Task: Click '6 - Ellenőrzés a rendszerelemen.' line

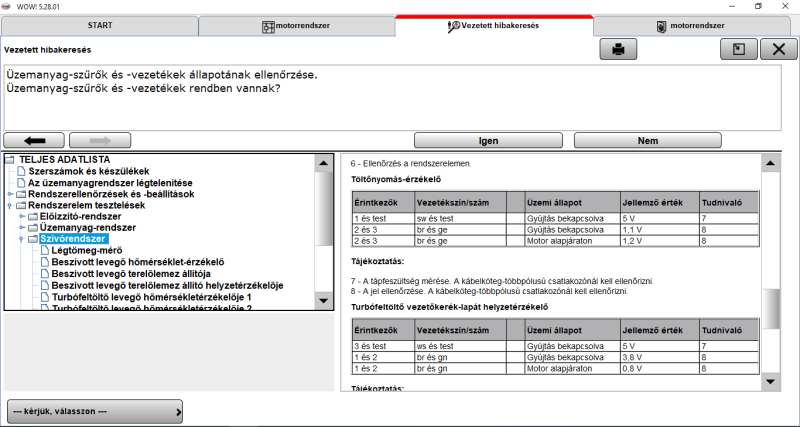Action: click(x=411, y=164)
